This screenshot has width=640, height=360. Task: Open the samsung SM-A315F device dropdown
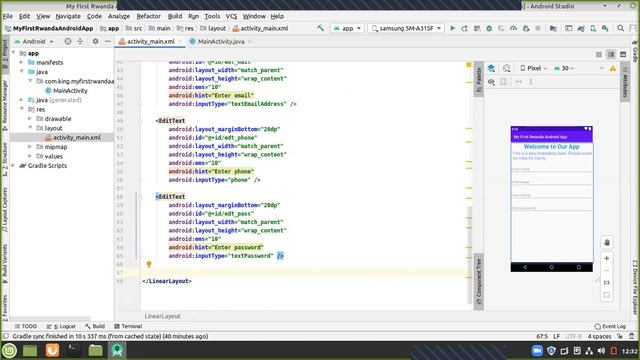[x=407, y=29]
